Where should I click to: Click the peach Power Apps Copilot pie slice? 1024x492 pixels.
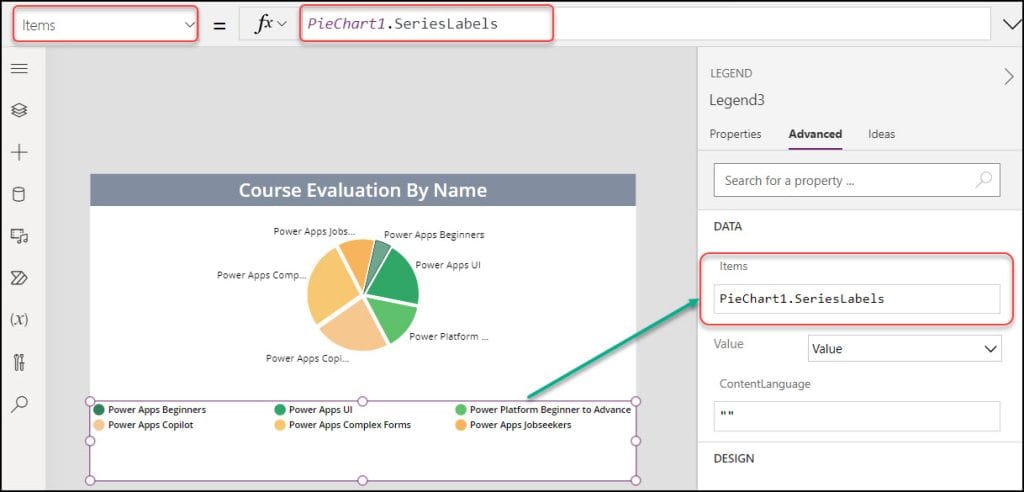pyautogui.click(x=356, y=327)
